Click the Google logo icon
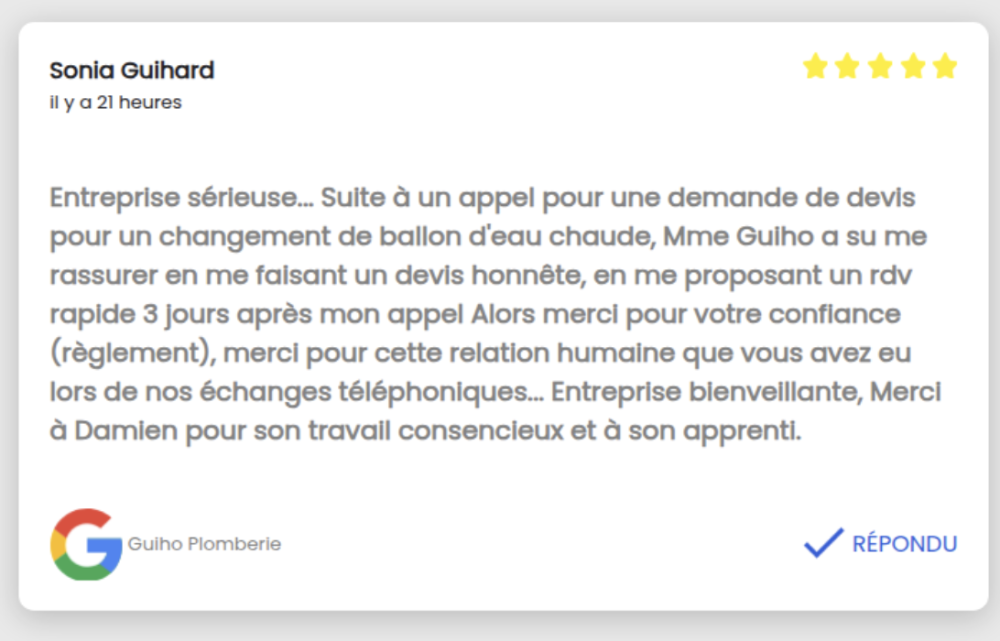The image size is (1000, 641). coord(86,544)
